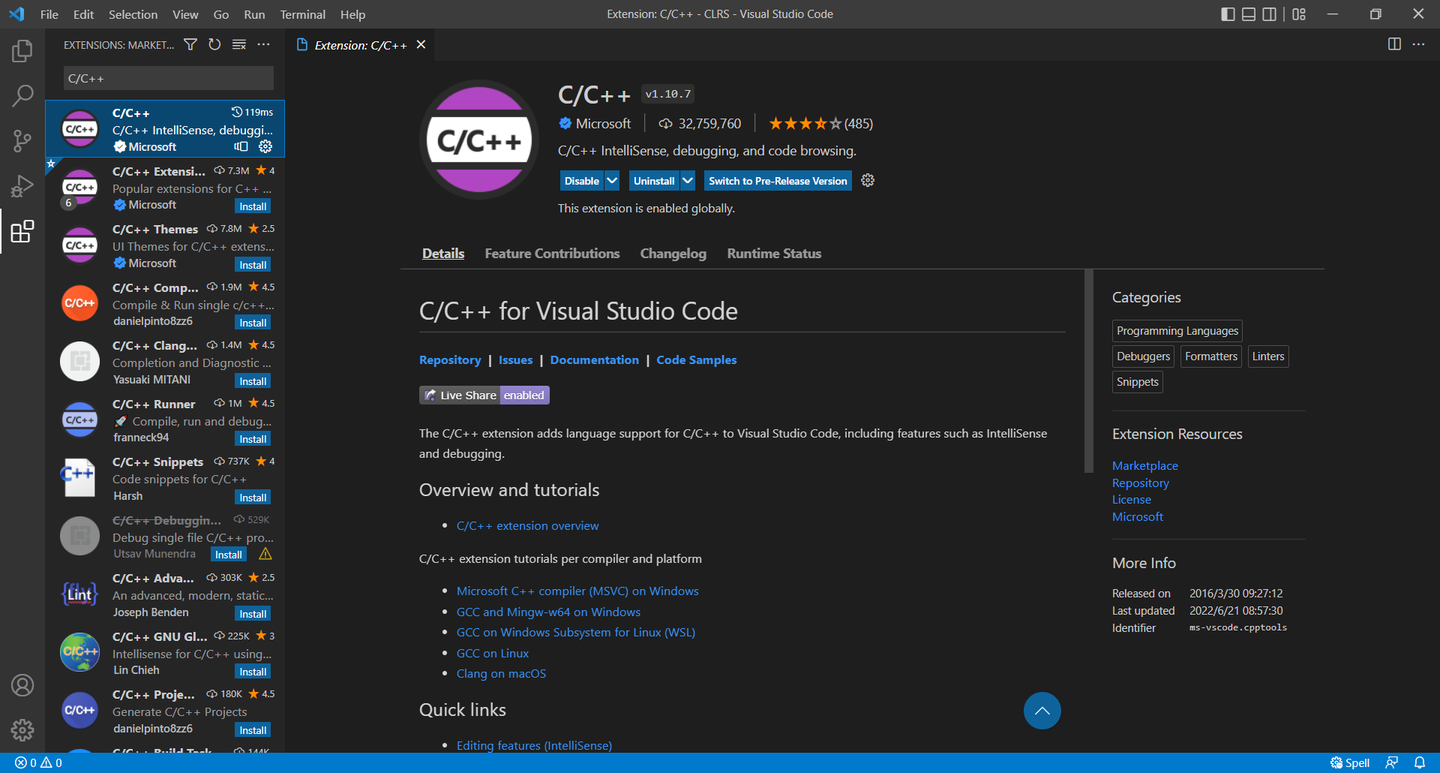This screenshot has width=1440, height=773.
Task: Toggle the bottom panel layout button
Action: pyautogui.click(x=1249, y=14)
